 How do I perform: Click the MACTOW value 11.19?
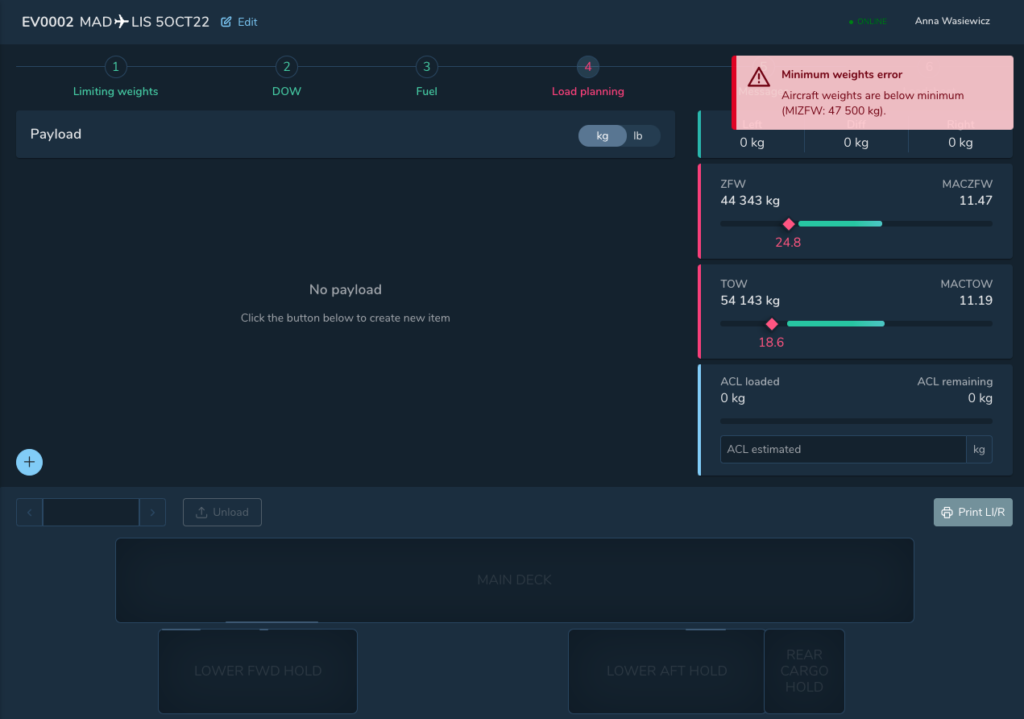coord(976,300)
